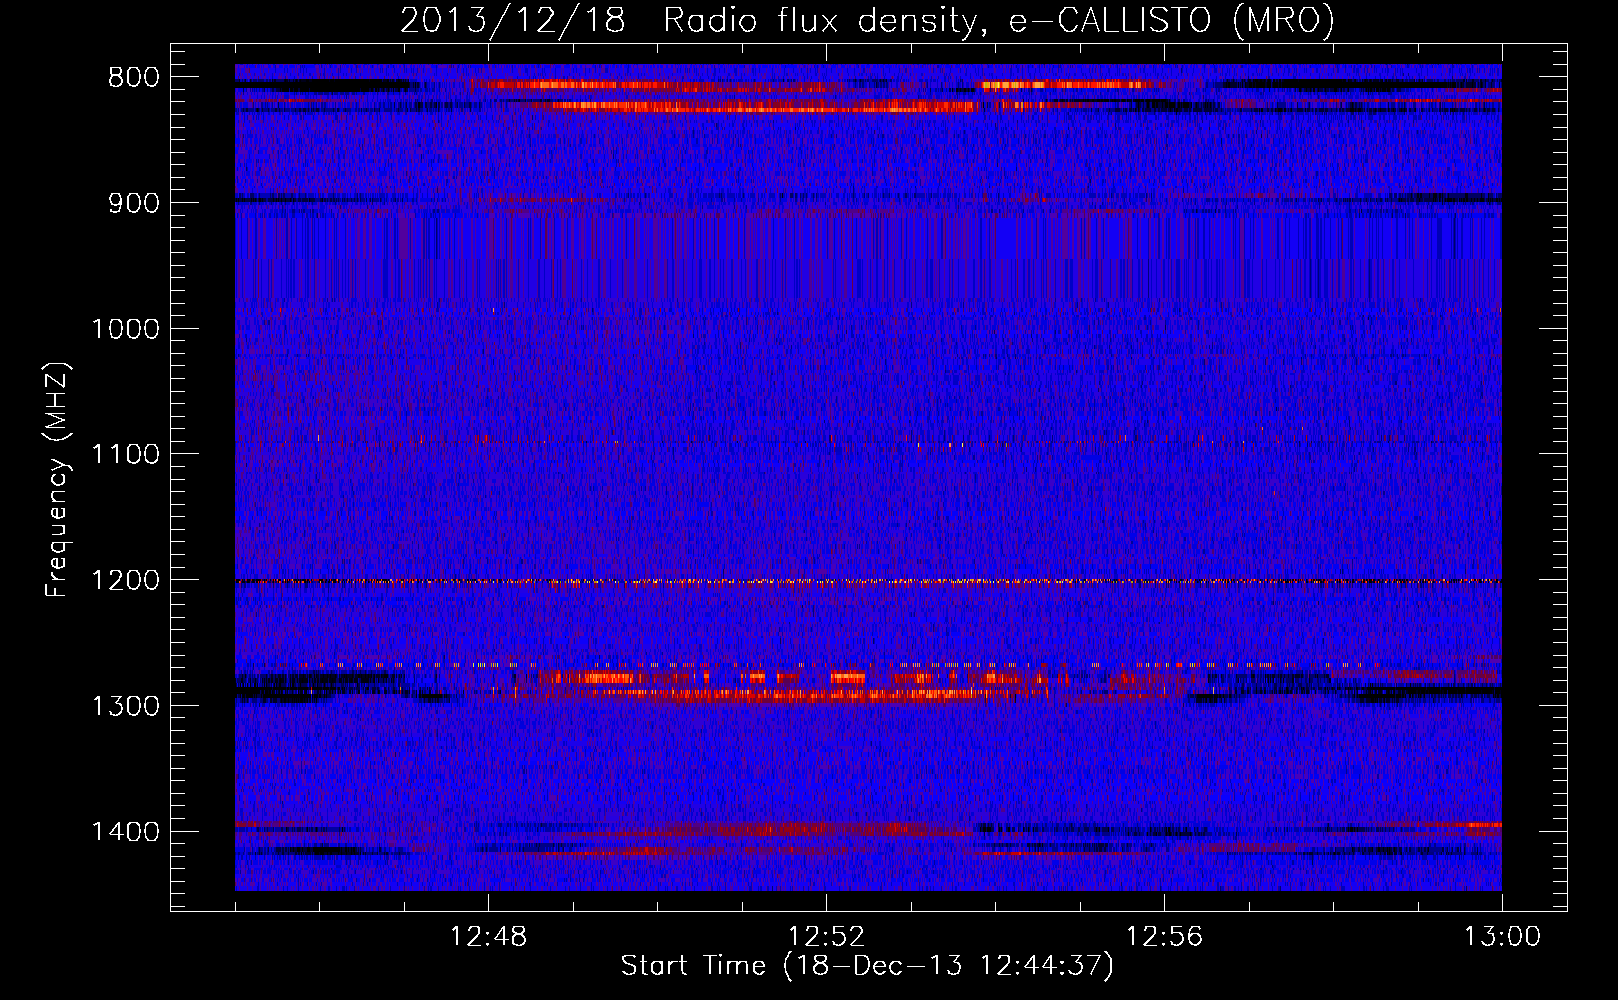Click the 12:56 time tick label
This screenshot has height=1000, width=1618.
point(1164,937)
